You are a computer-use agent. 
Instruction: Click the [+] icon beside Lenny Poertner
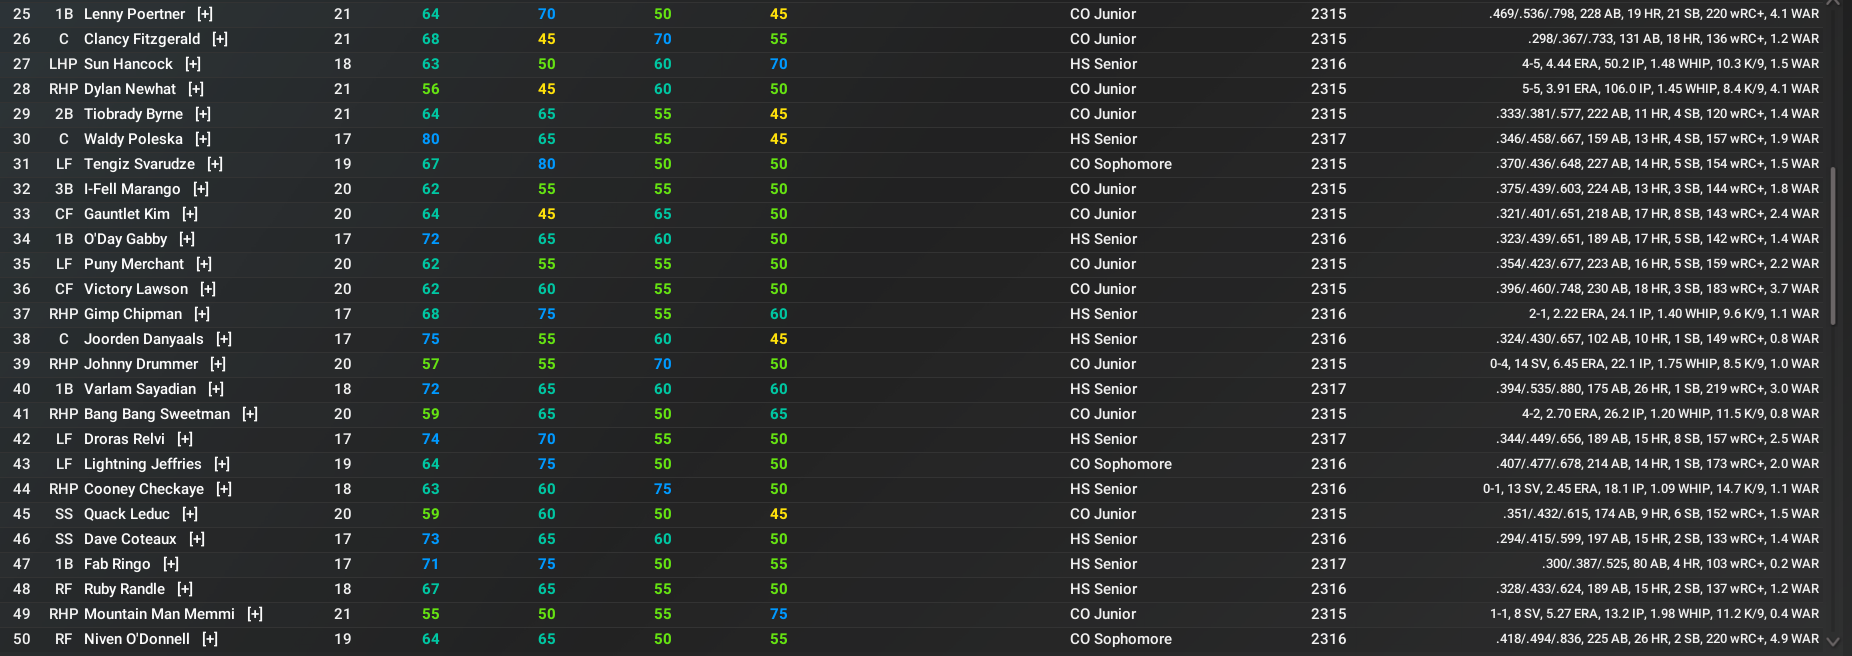point(205,14)
